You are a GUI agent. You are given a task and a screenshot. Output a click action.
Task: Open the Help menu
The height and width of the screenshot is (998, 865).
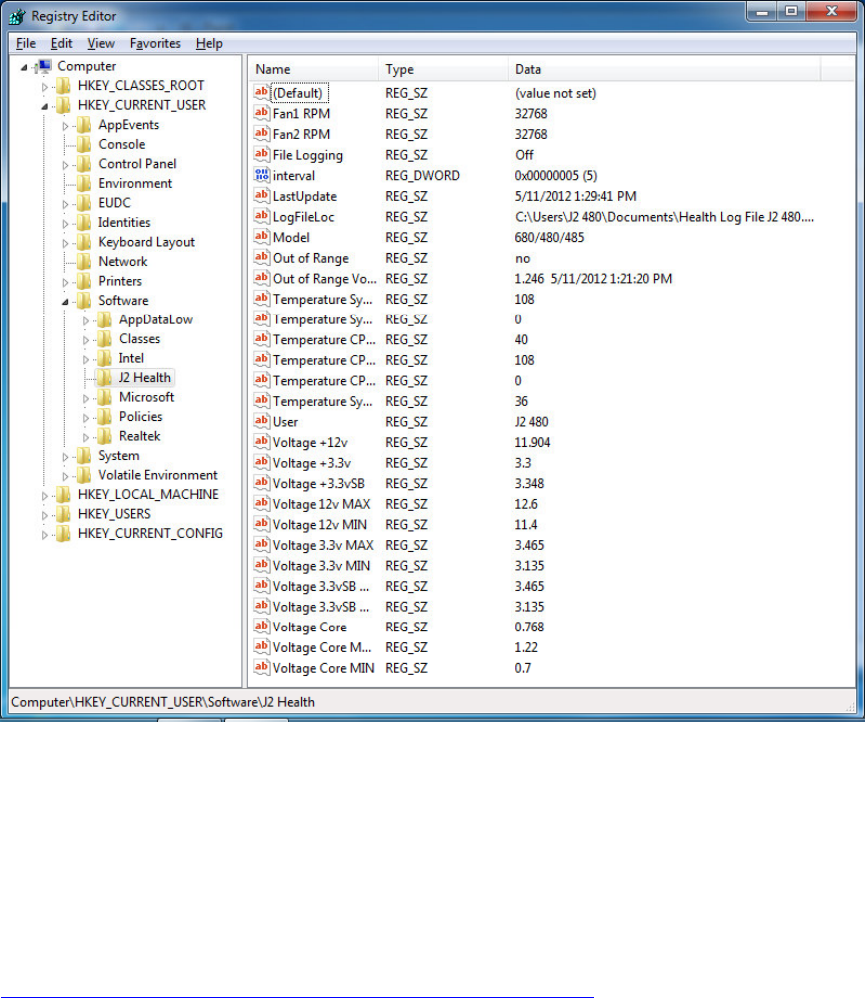[x=209, y=43]
